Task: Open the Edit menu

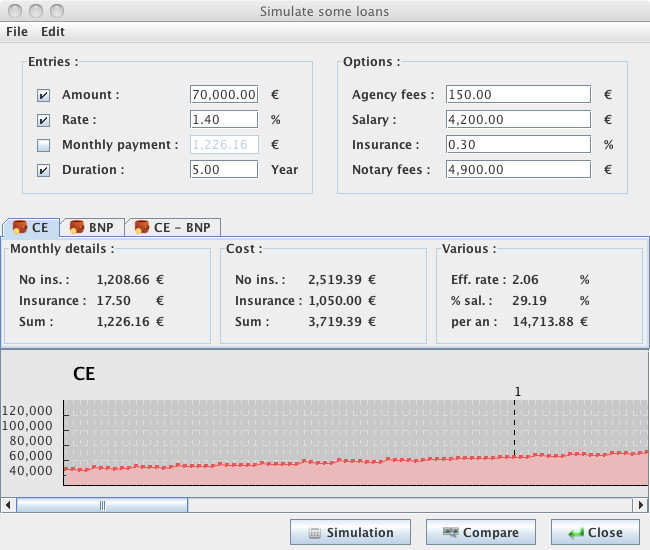Action: 53,31
